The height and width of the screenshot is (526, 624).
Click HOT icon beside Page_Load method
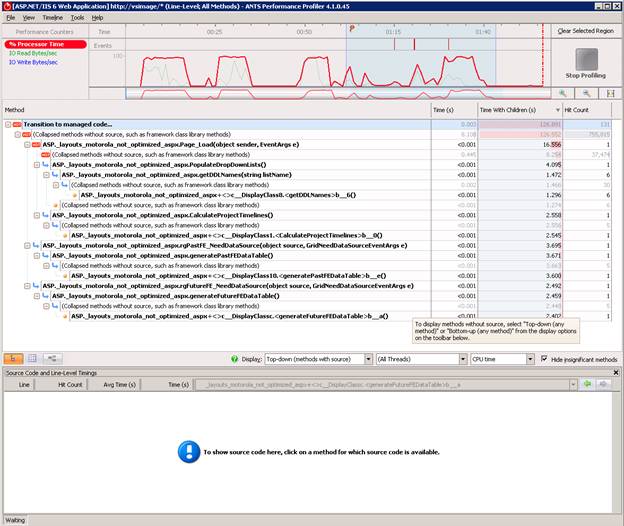[36, 144]
